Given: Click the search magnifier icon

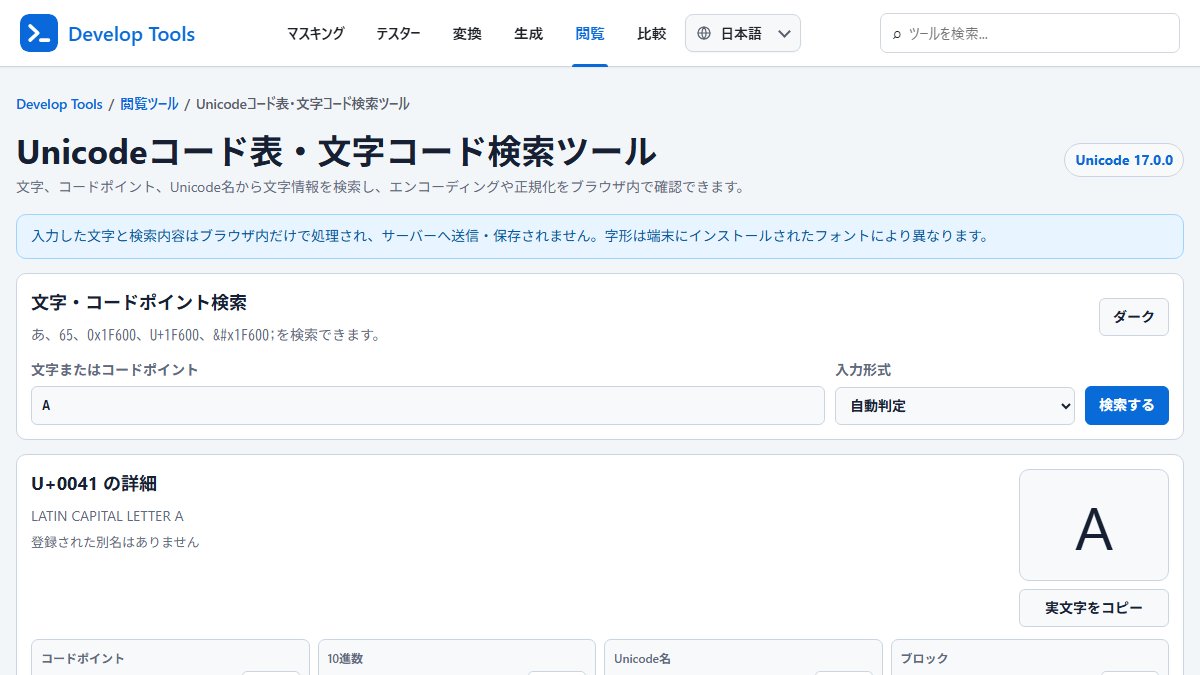Looking at the screenshot, I should tap(897, 34).
